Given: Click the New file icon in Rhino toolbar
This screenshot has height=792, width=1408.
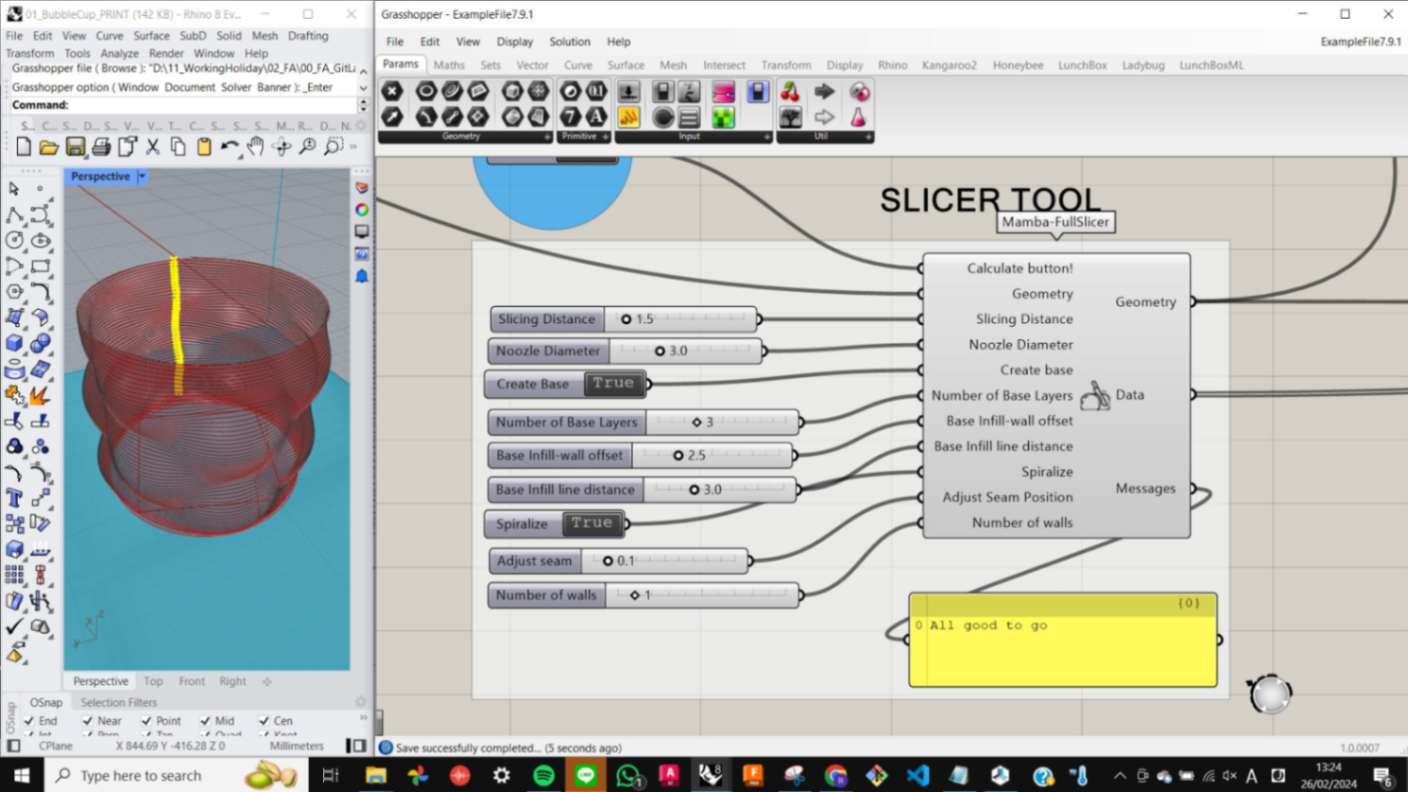Looking at the screenshot, I should pos(23,147).
